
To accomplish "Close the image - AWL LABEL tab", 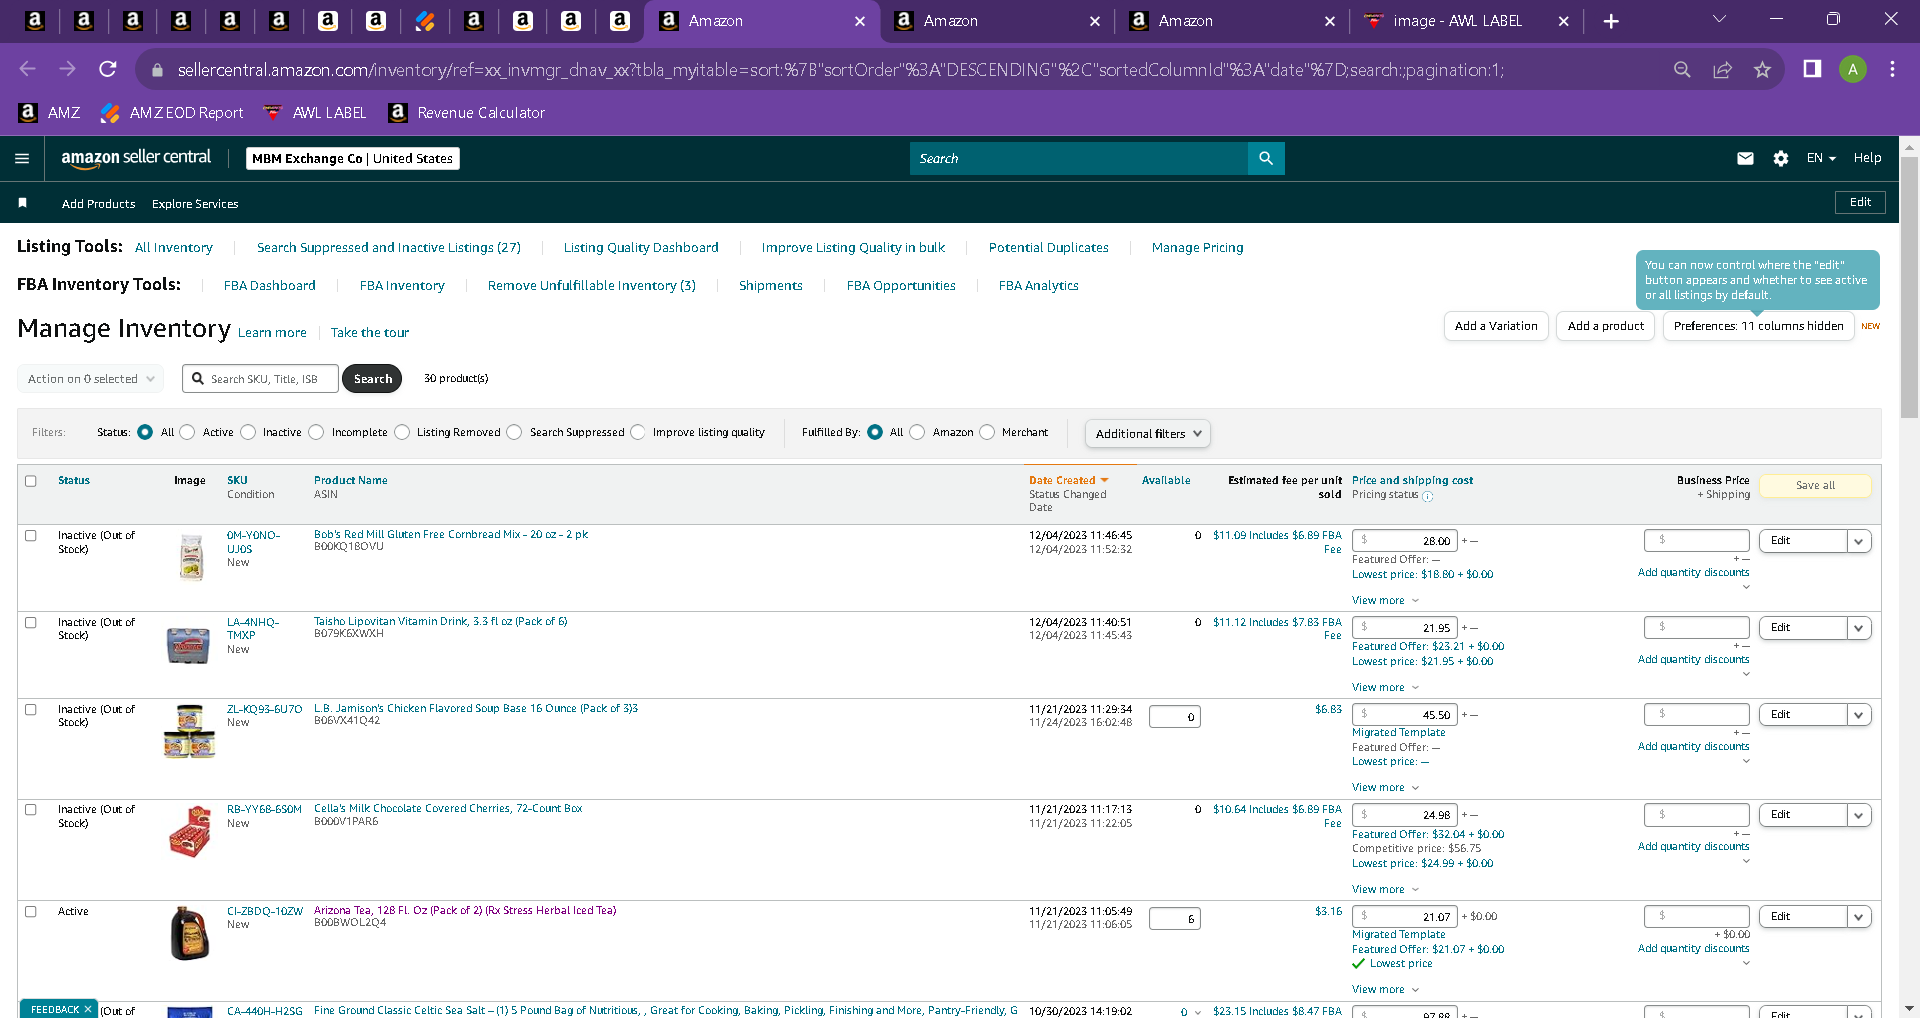I will pyautogui.click(x=1563, y=21).
